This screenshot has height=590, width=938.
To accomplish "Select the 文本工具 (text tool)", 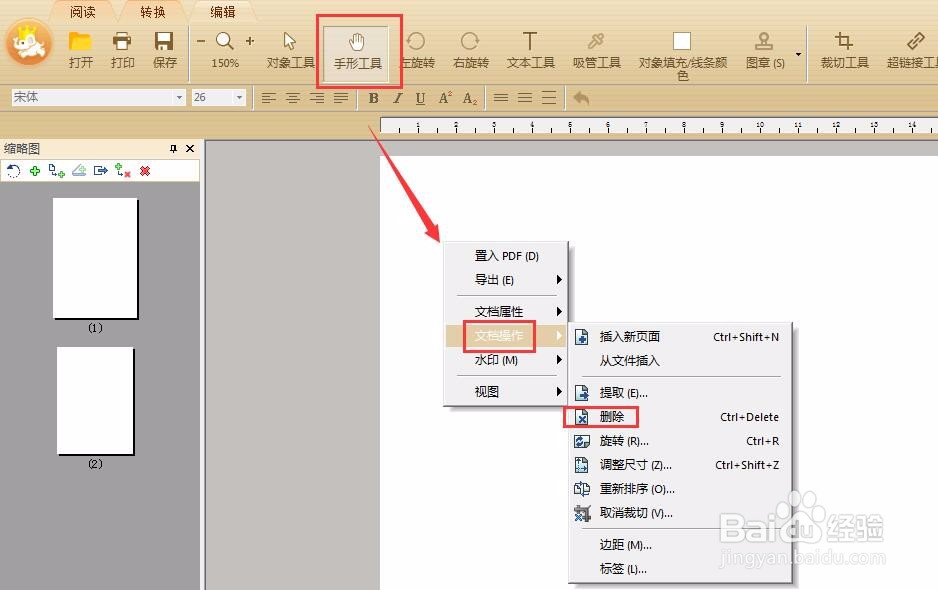I will coord(530,50).
